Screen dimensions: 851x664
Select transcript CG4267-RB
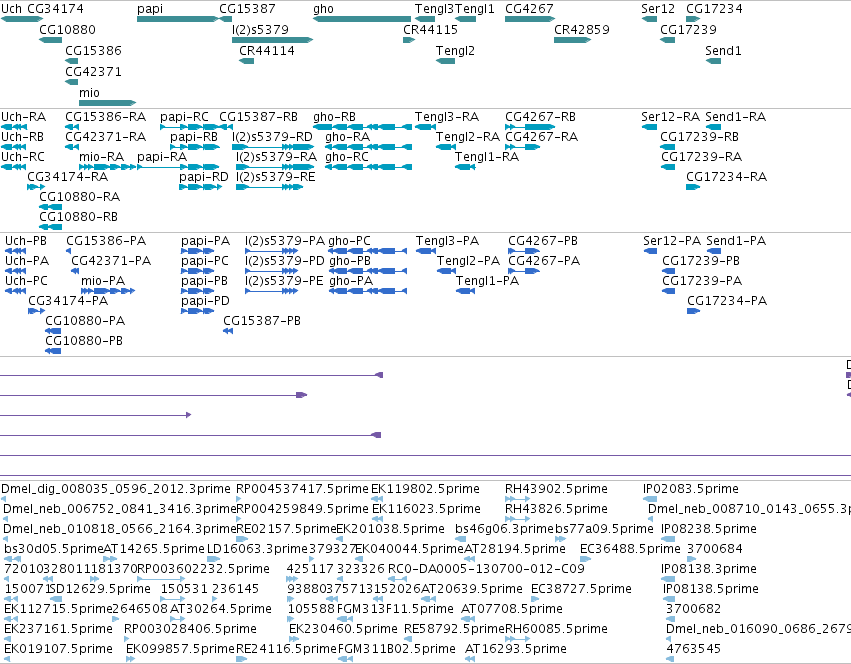point(541,117)
